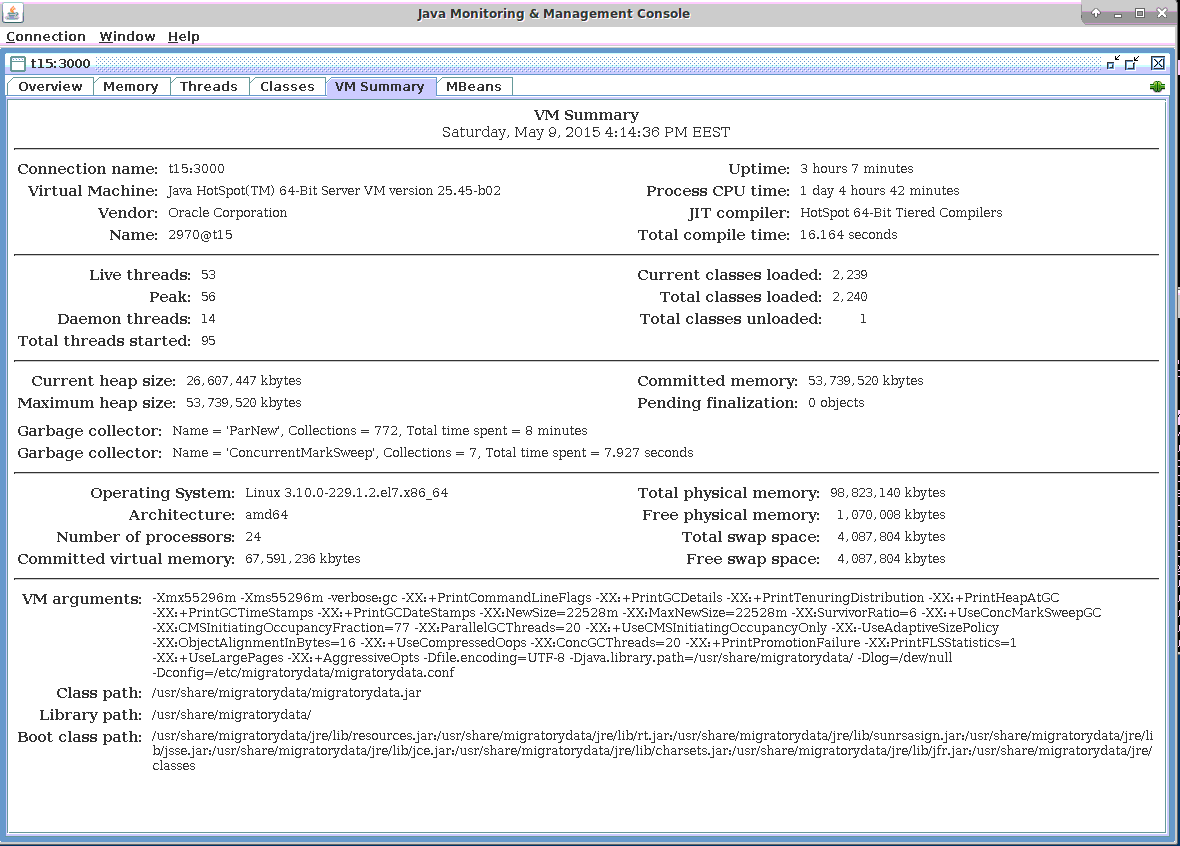Open the Help menu
This screenshot has width=1180, height=846.
coord(183,37)
